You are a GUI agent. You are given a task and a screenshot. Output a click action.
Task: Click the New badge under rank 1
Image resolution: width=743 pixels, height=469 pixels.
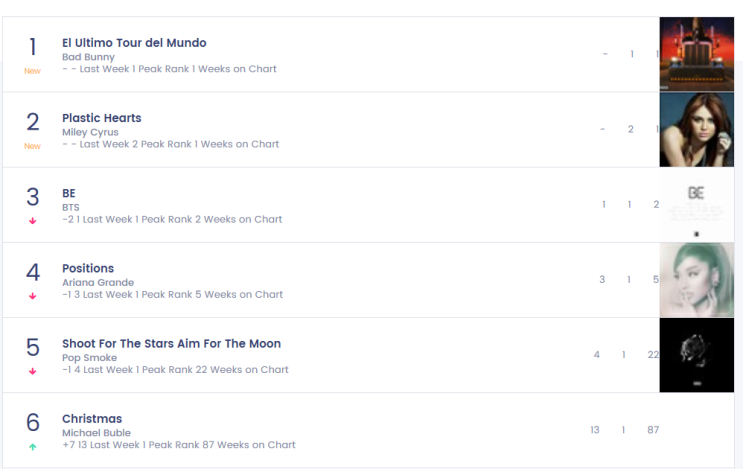coord(32,71)
